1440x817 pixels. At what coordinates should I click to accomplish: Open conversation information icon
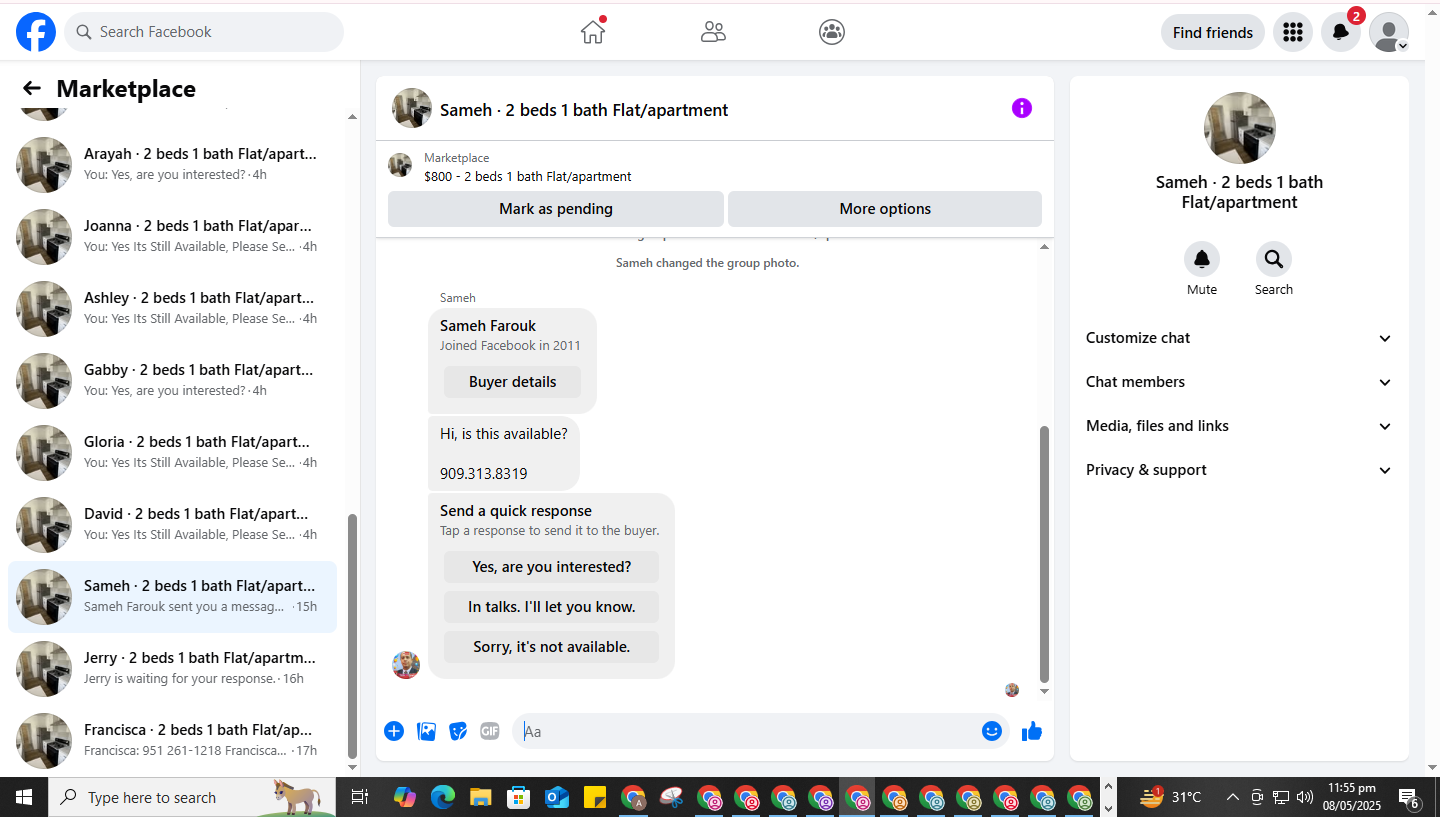1021,108
